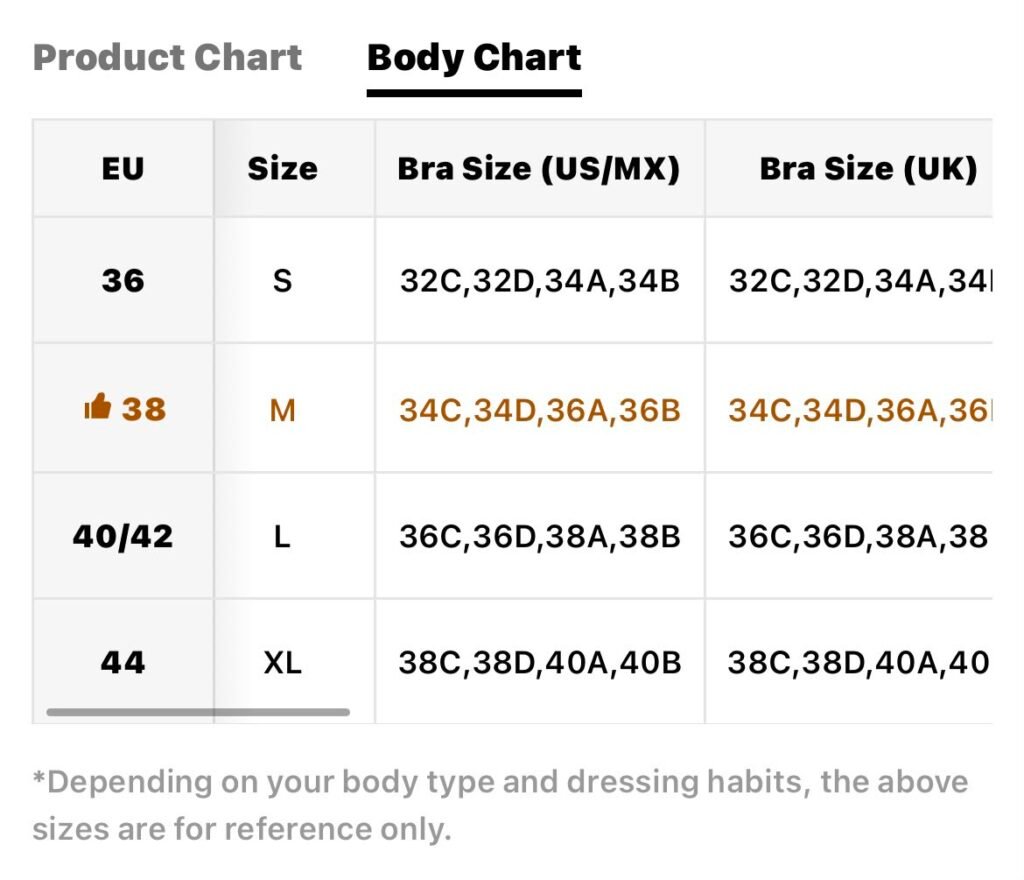
Task: Choose size L in the Size column
Action: (282, 537)
